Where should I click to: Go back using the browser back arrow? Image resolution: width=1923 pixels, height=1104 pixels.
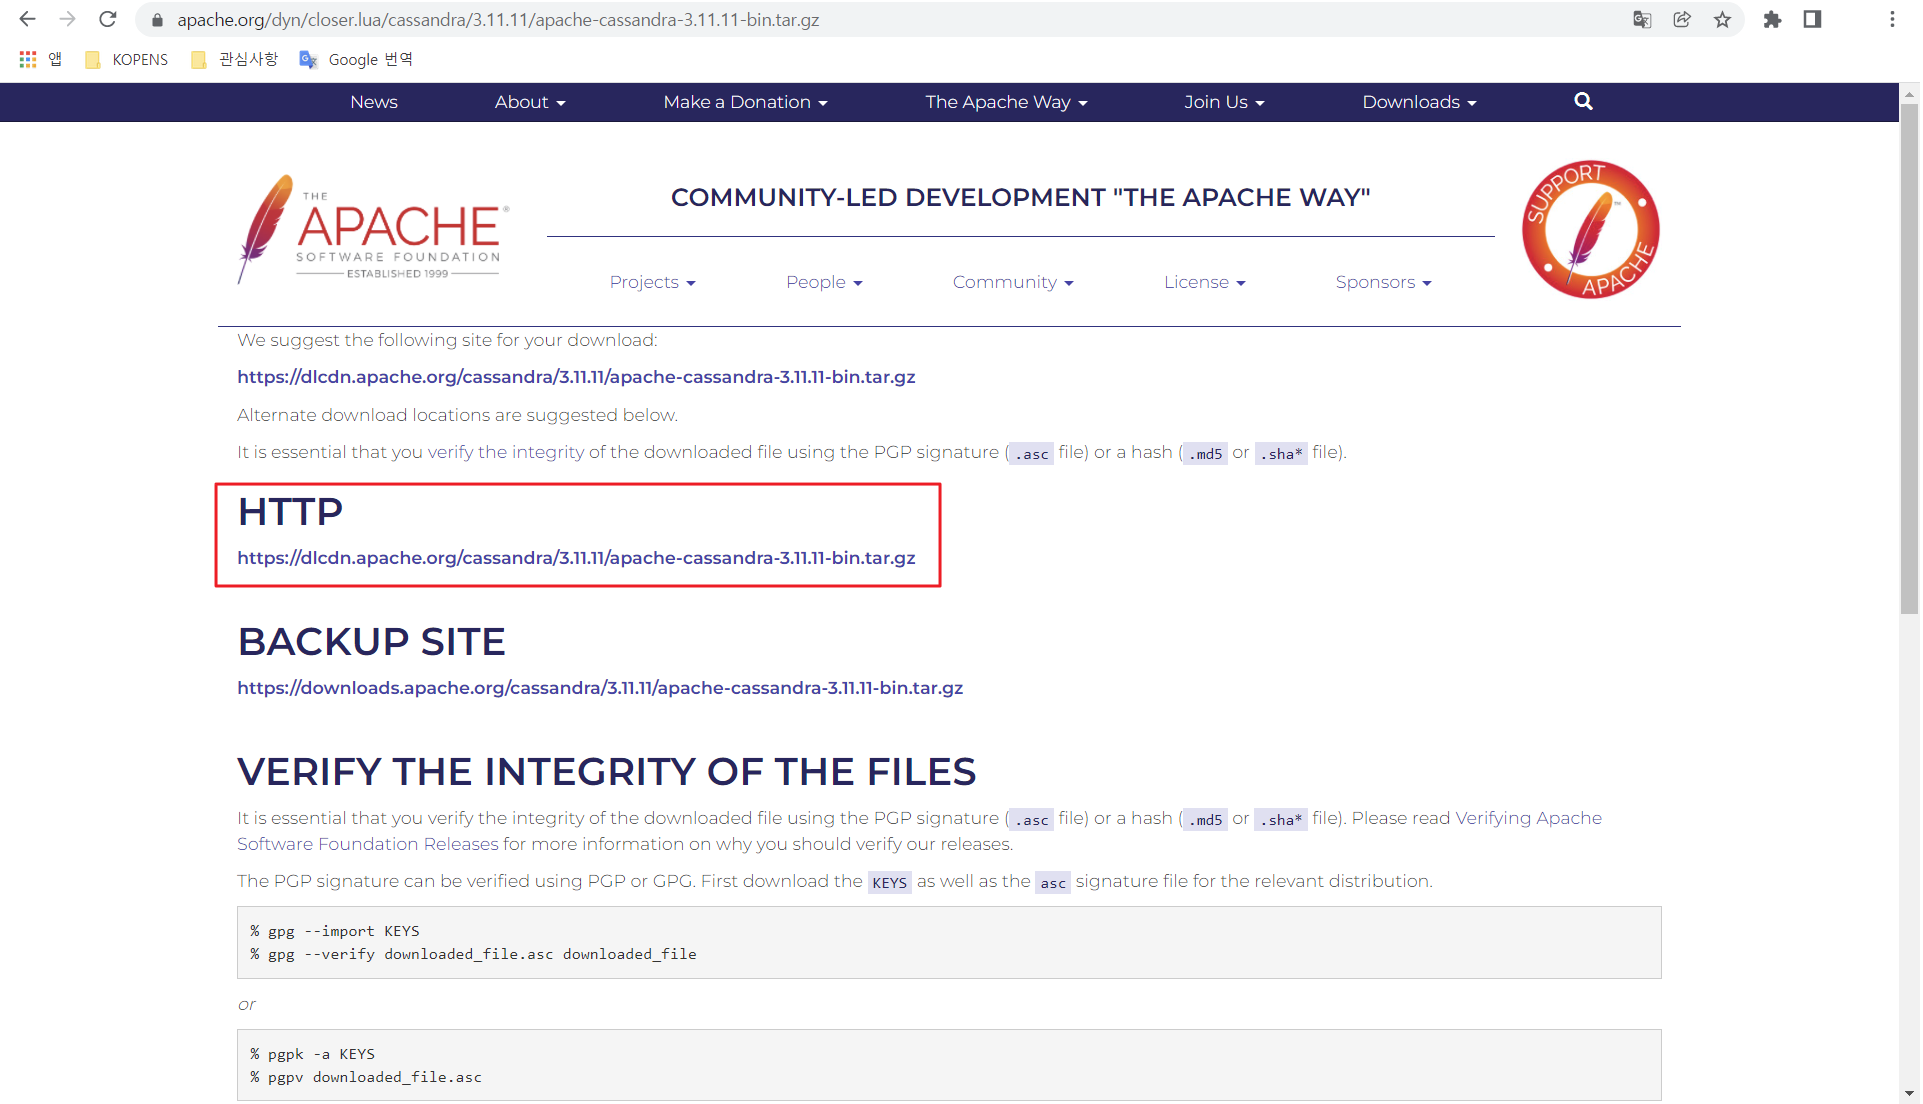pyautogui.click(x=27, y=19)
